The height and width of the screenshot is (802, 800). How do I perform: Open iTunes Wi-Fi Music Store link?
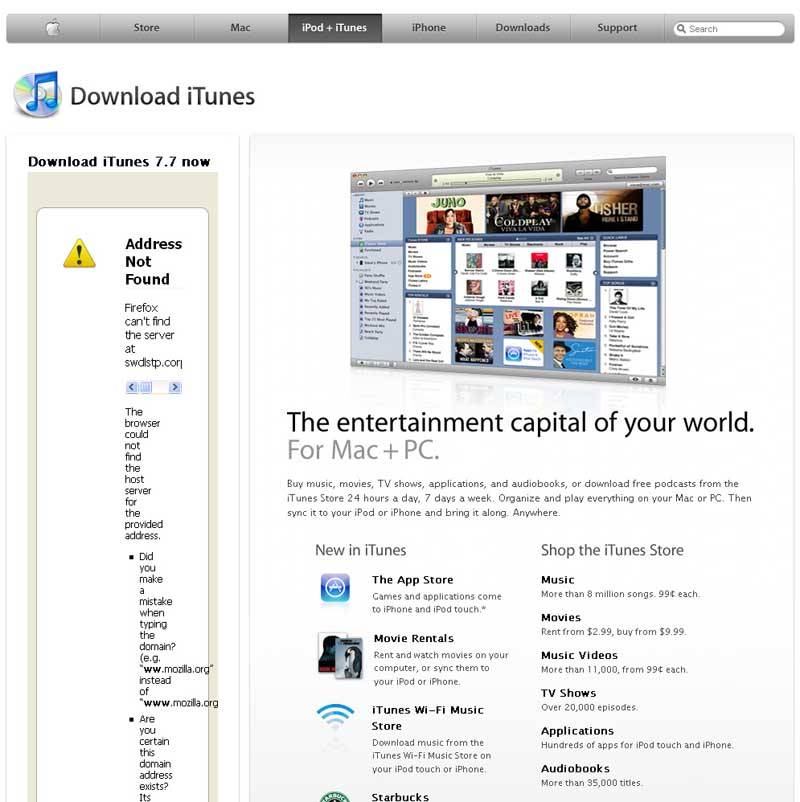pyautogui.click(x=428, y=718)
